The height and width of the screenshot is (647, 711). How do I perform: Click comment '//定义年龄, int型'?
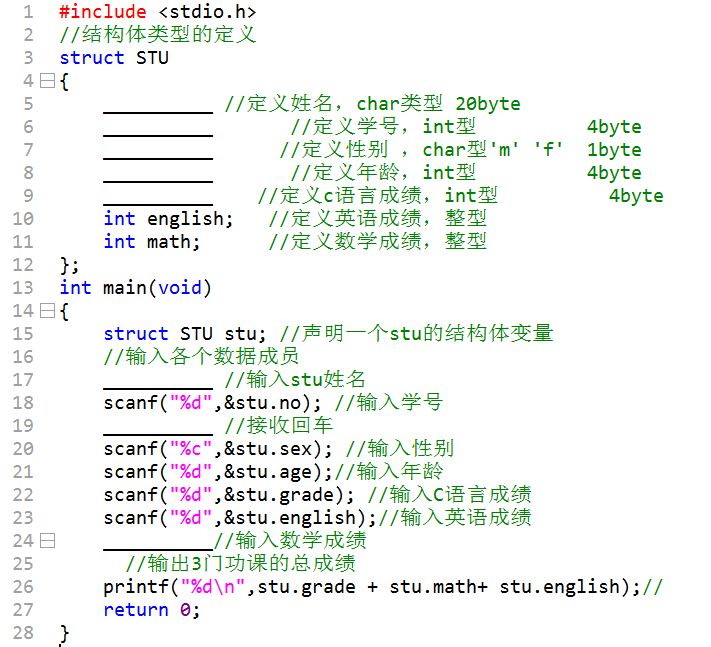383,173
